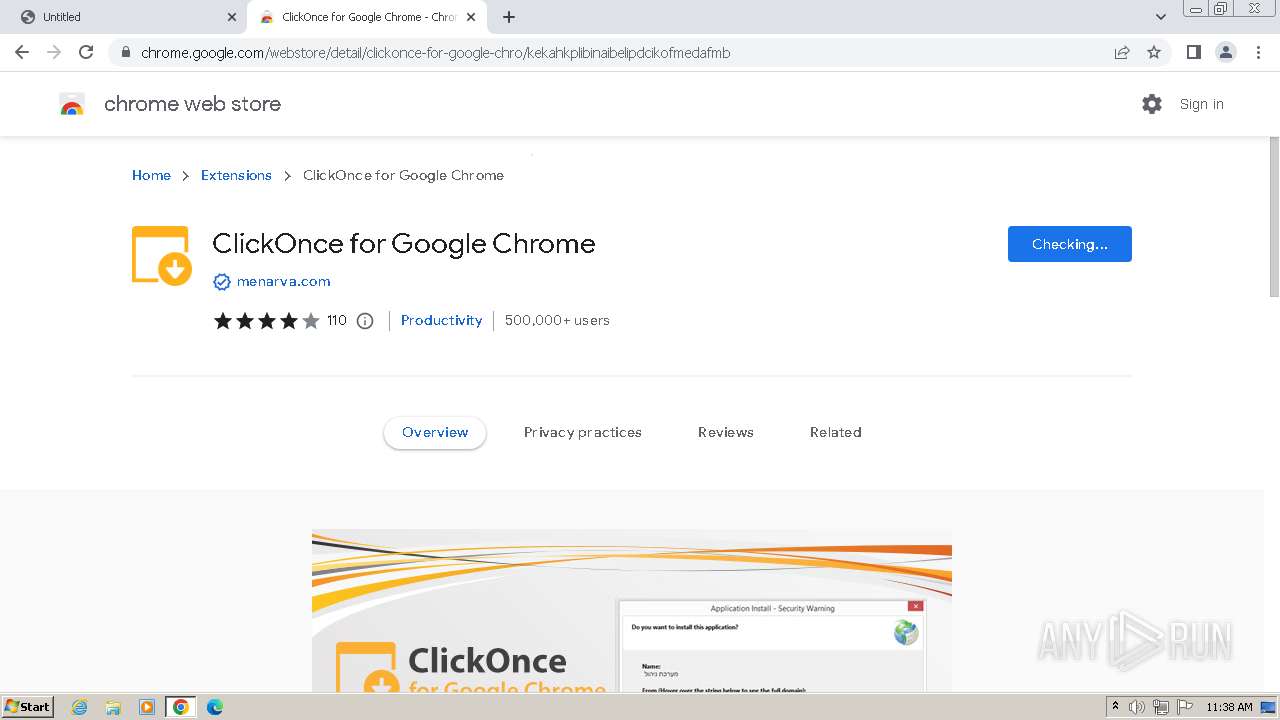
Task: Click the 500,000+ users text
Action: pyautogui.click(x=557, y=321)
